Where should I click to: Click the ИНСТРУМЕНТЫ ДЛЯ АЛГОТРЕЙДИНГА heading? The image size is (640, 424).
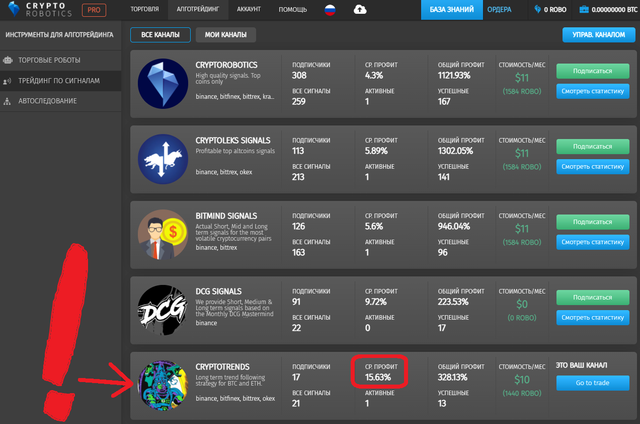tap(59, 35)
